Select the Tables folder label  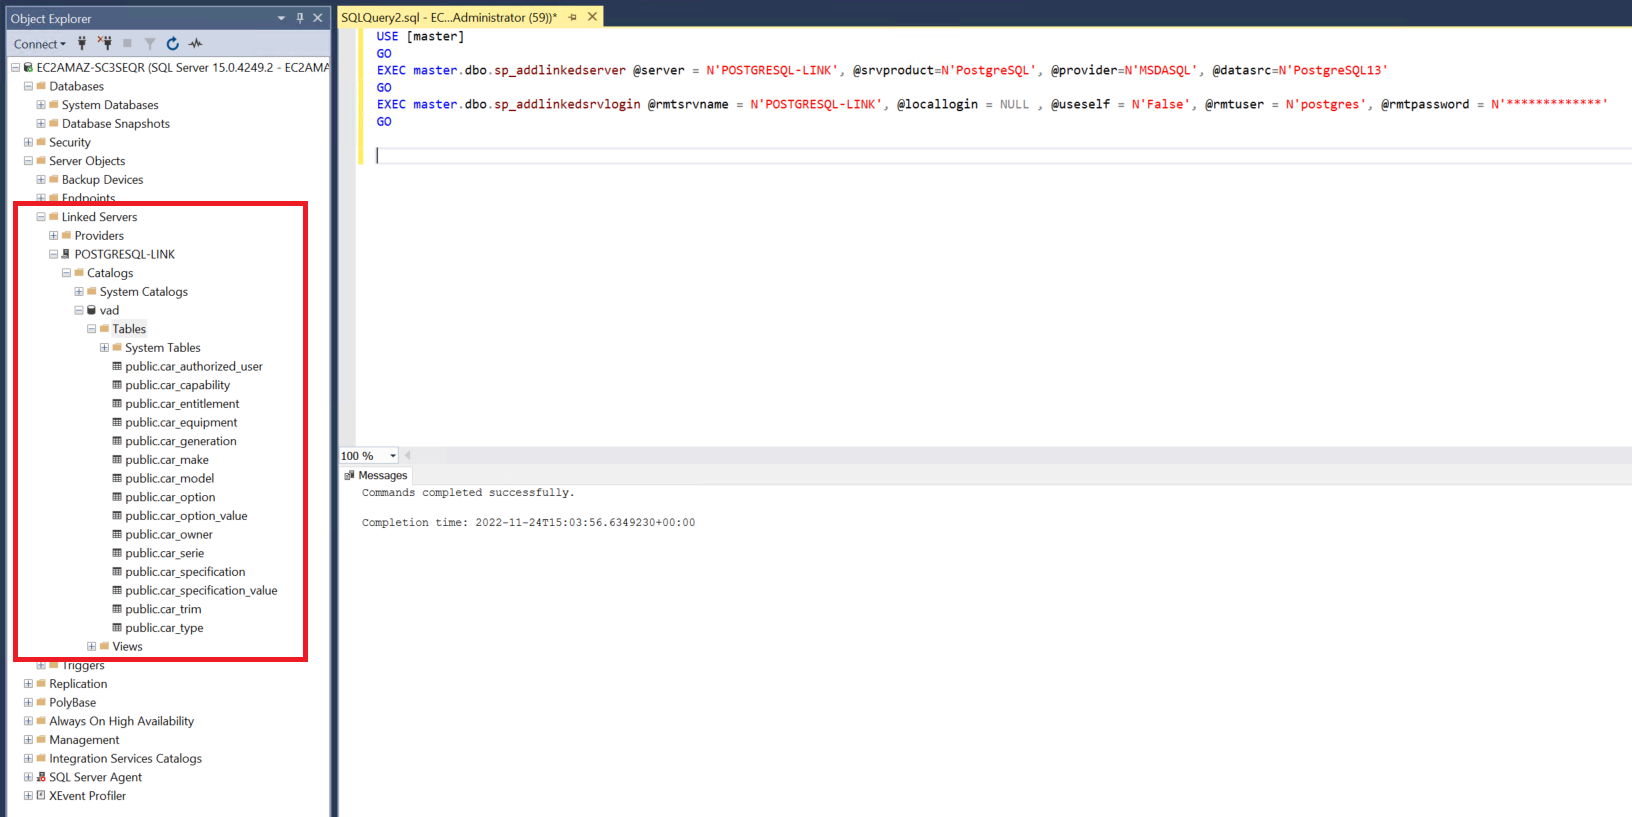pyautogui.click(x=129, y=329)
